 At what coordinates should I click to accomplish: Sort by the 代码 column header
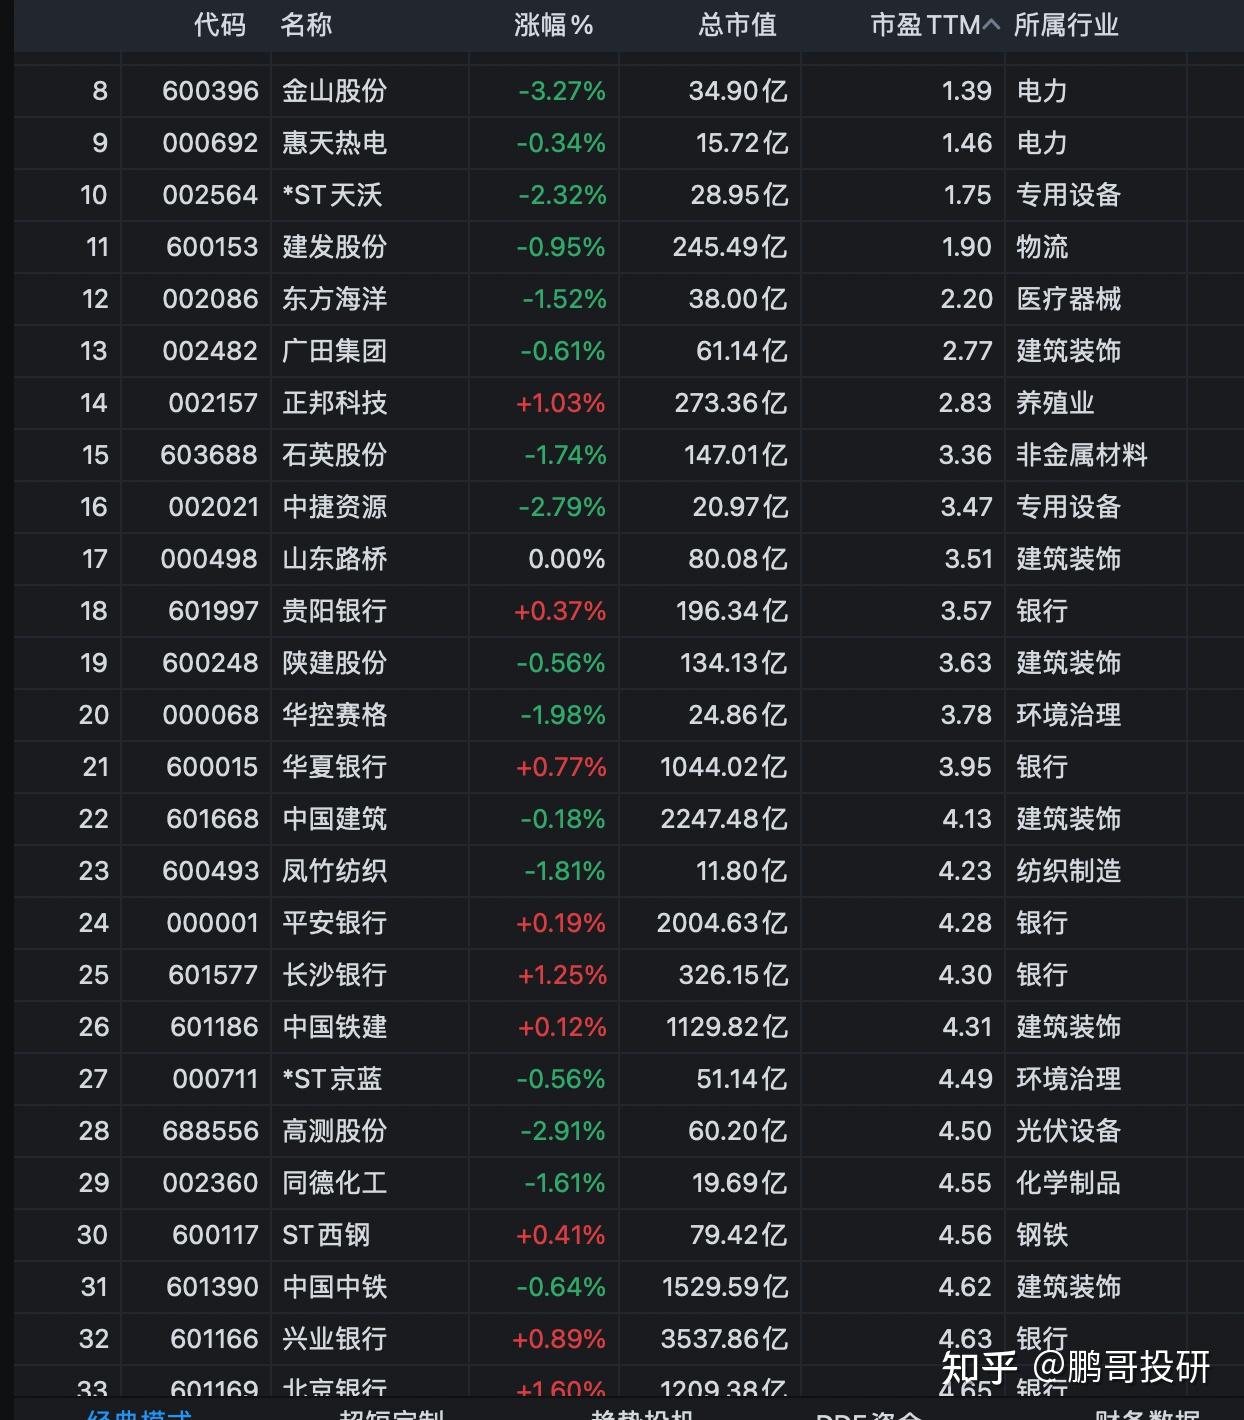pyautogui.click(x=219, y=26)
